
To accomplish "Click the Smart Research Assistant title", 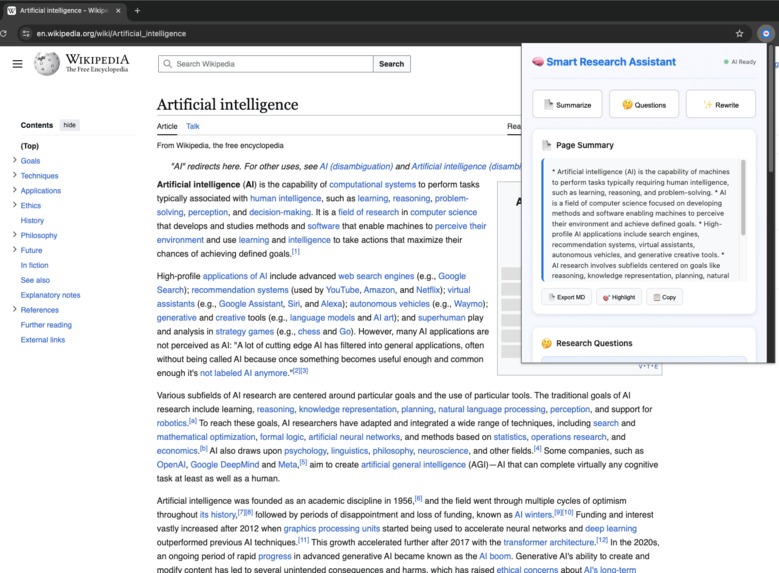I will pyautogui.click(x=611, y=62).
